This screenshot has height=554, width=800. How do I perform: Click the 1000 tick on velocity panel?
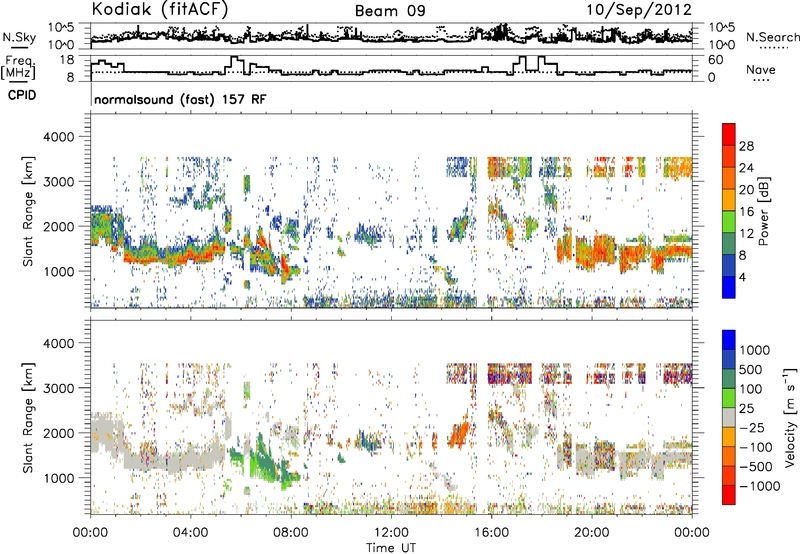[59, 478]
